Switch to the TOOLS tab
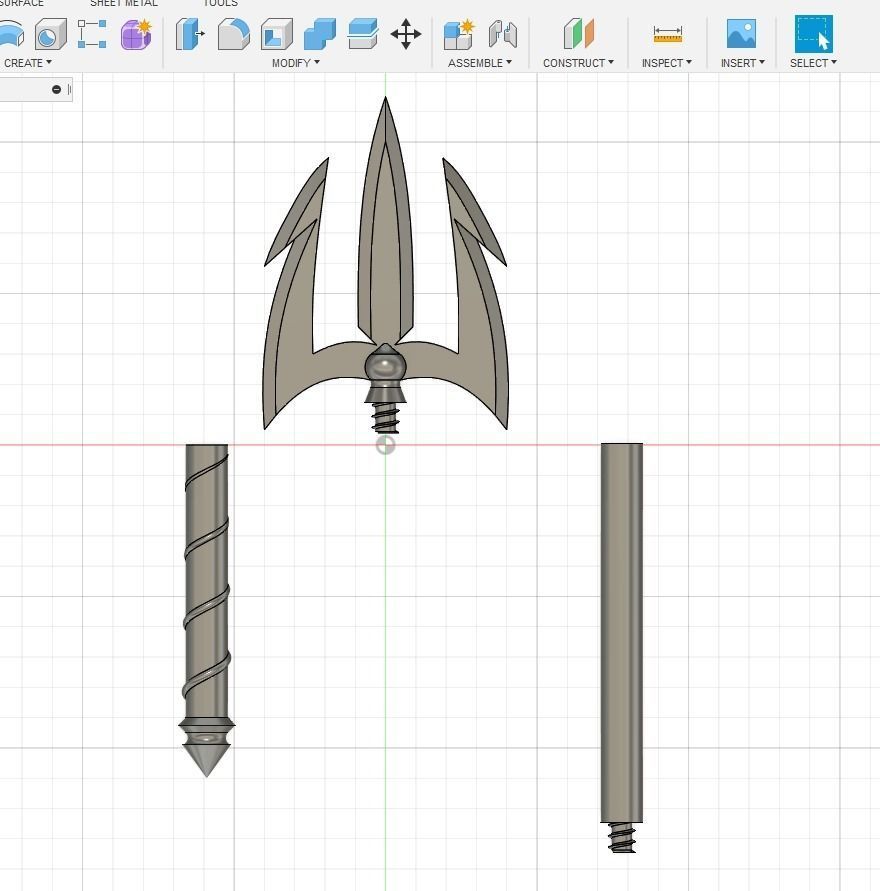This screenshot has width=880, height=891. tap(220, 3)
